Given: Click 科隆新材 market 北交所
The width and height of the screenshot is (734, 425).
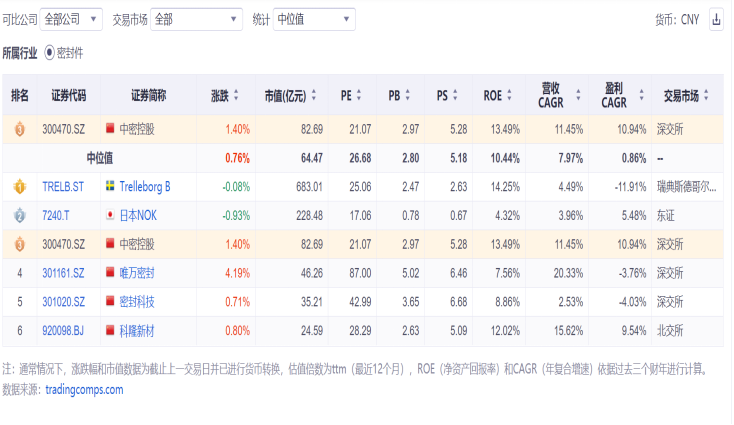Looking at the screenshot, I should [670, 331].
